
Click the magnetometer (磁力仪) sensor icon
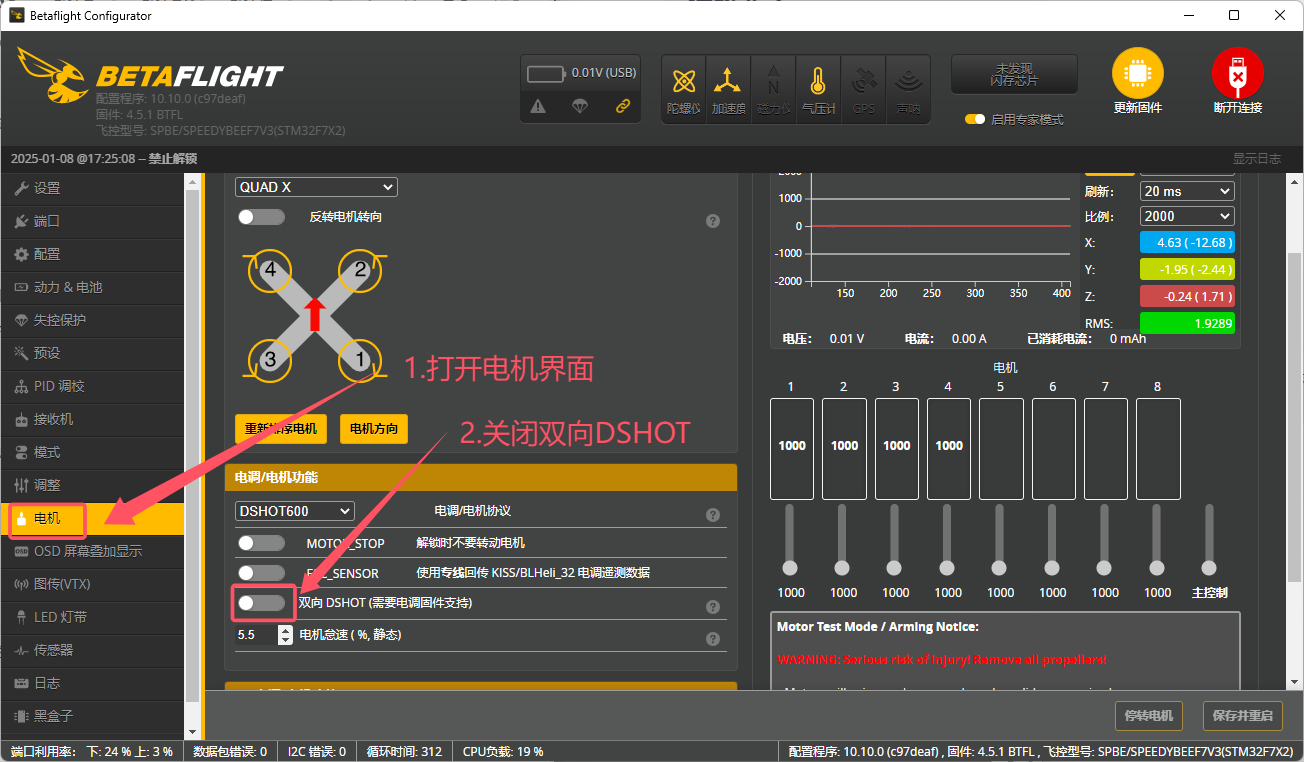point(773,89)
